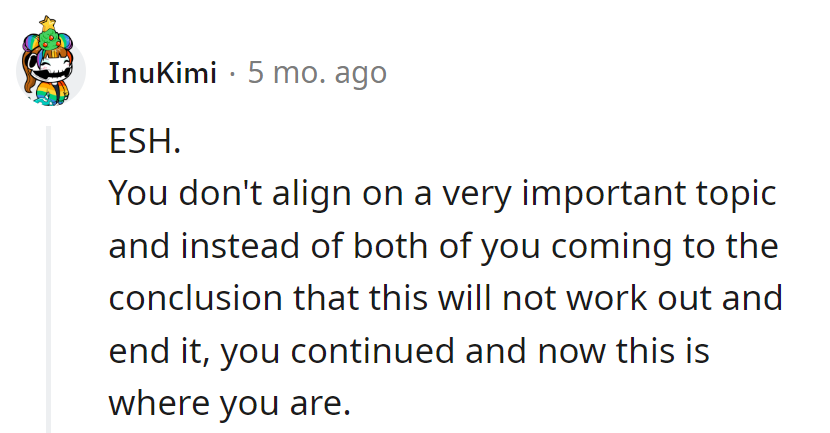830x433 pixels.
Task: Click the line starting 'and instead of both'
Action: [x=444, y=247]
